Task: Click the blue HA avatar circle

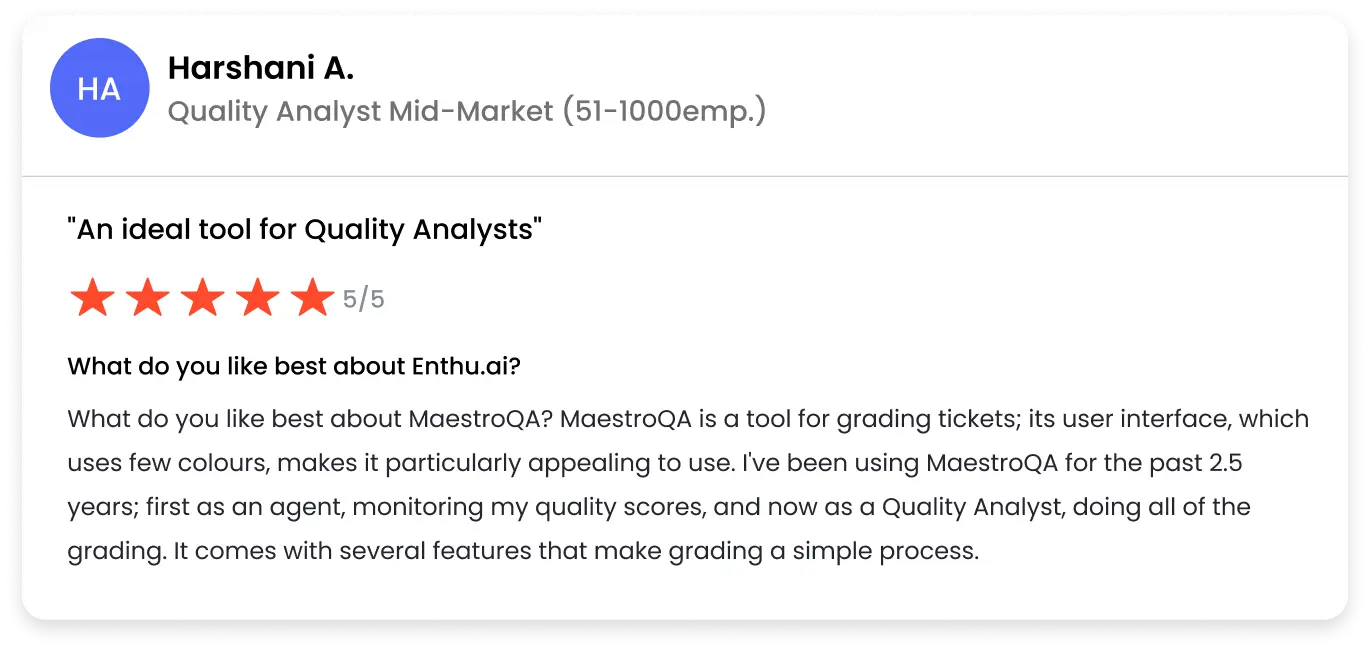Action: (99, 88)
